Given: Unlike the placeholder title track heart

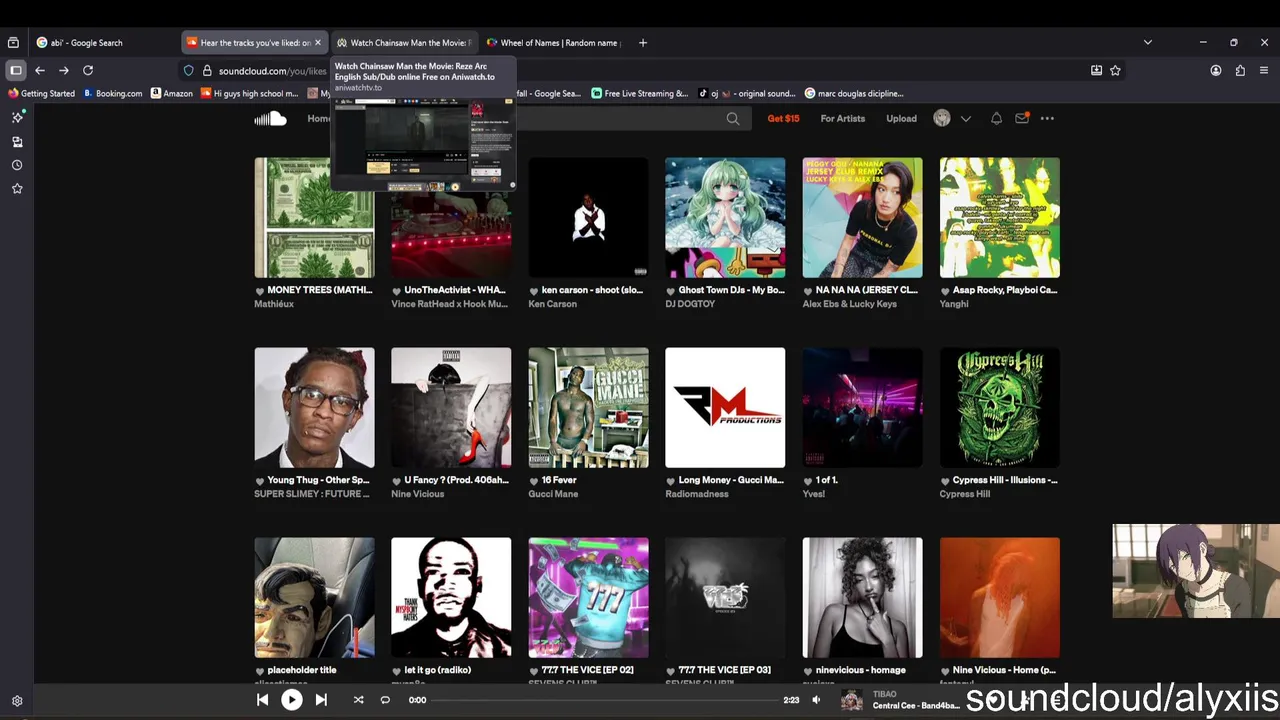Looking at the screenshot, I should [260, 671].
